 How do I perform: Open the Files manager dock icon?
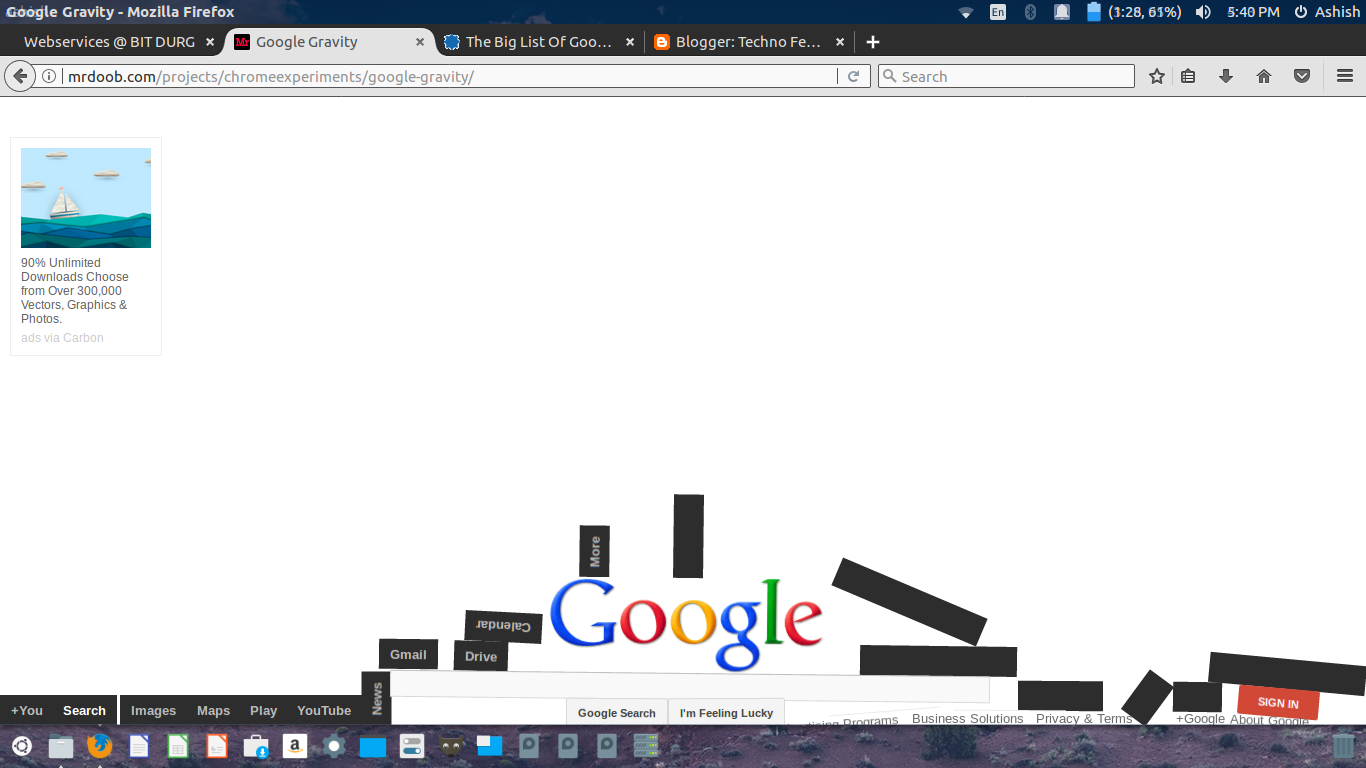pos(61,746)
